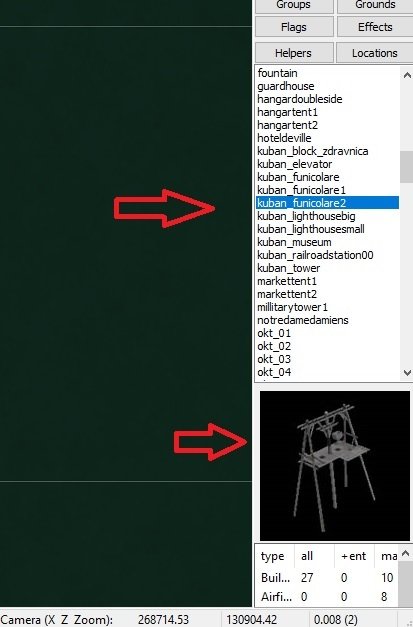The image size is (413, 627).
Task: Click the funicolare 3D preview thumbnail
Action: pos(335,466)
